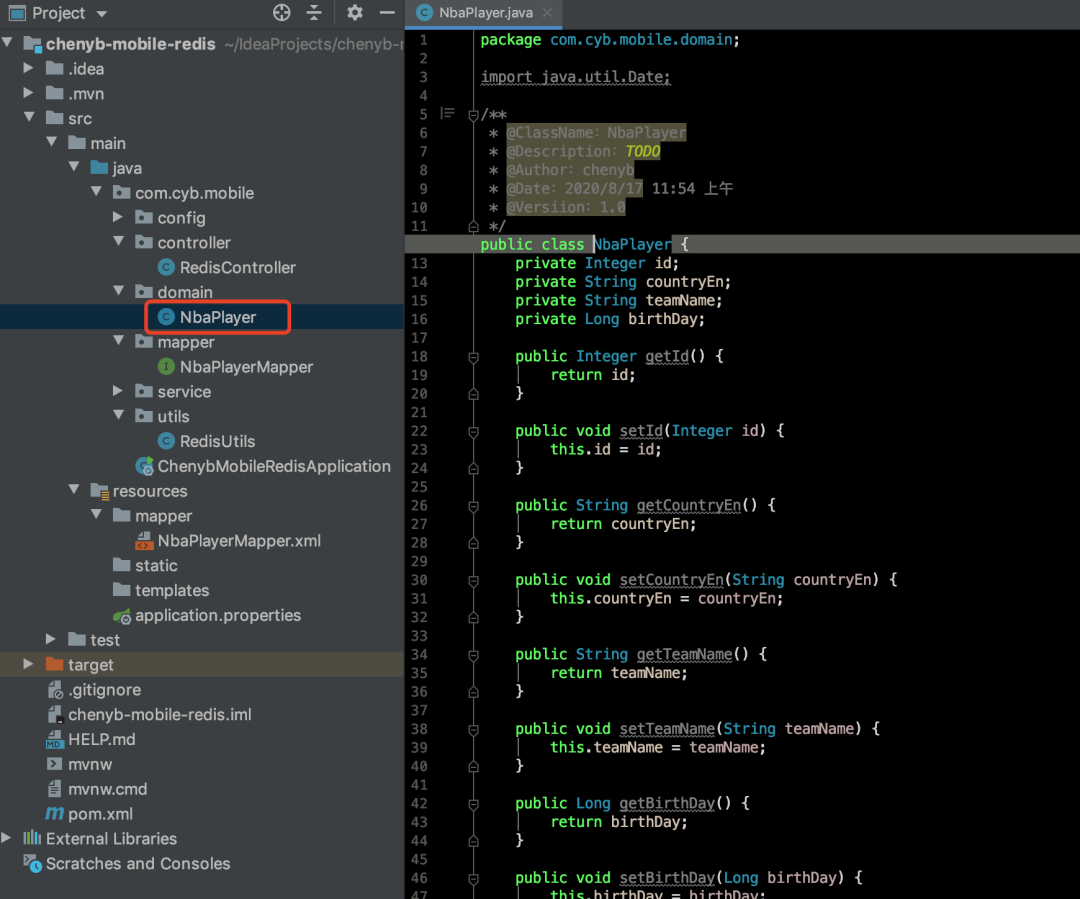Close the NbaPlayer.java tab
The width and height of the screenshot is (1080, 899).
[x=546, y=13]
